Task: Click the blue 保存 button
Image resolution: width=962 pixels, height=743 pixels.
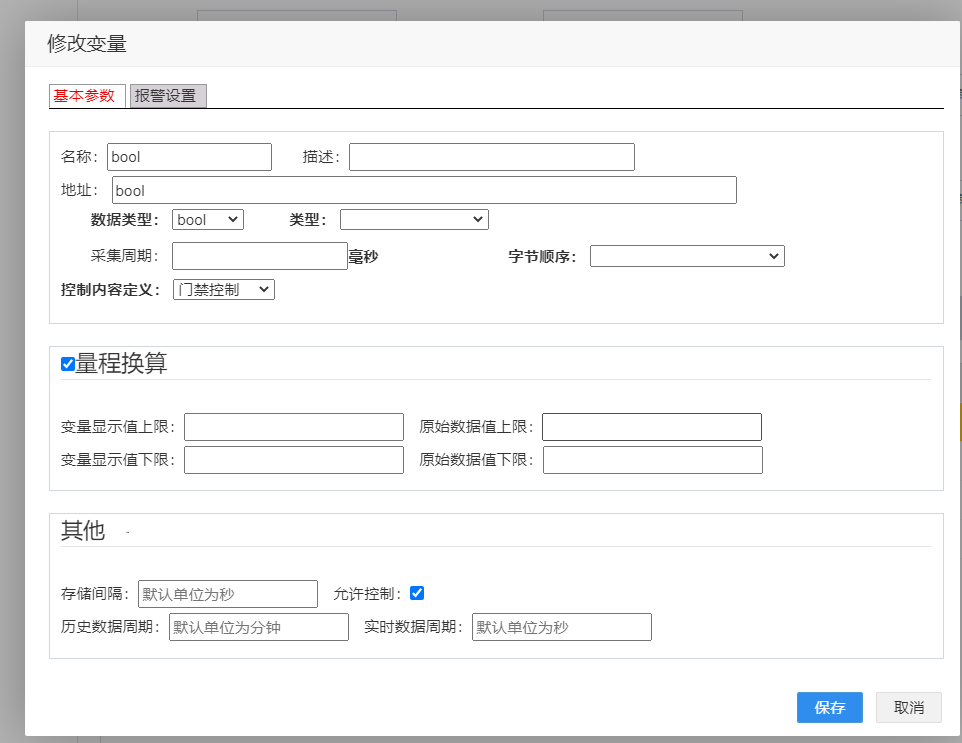Action: point(829,707)
